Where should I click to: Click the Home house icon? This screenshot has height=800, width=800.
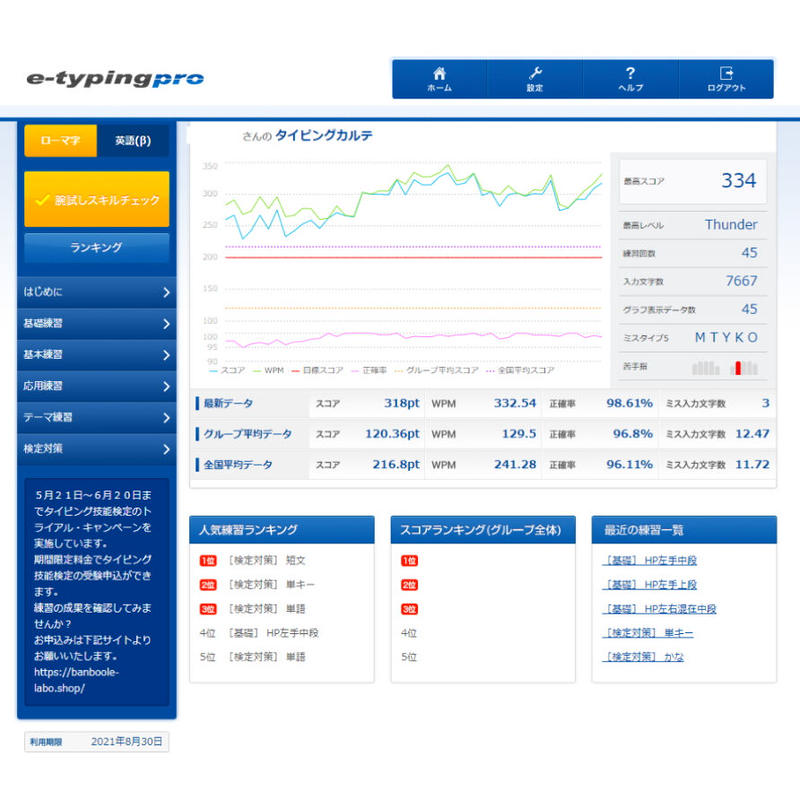click(x=439, y=73)
